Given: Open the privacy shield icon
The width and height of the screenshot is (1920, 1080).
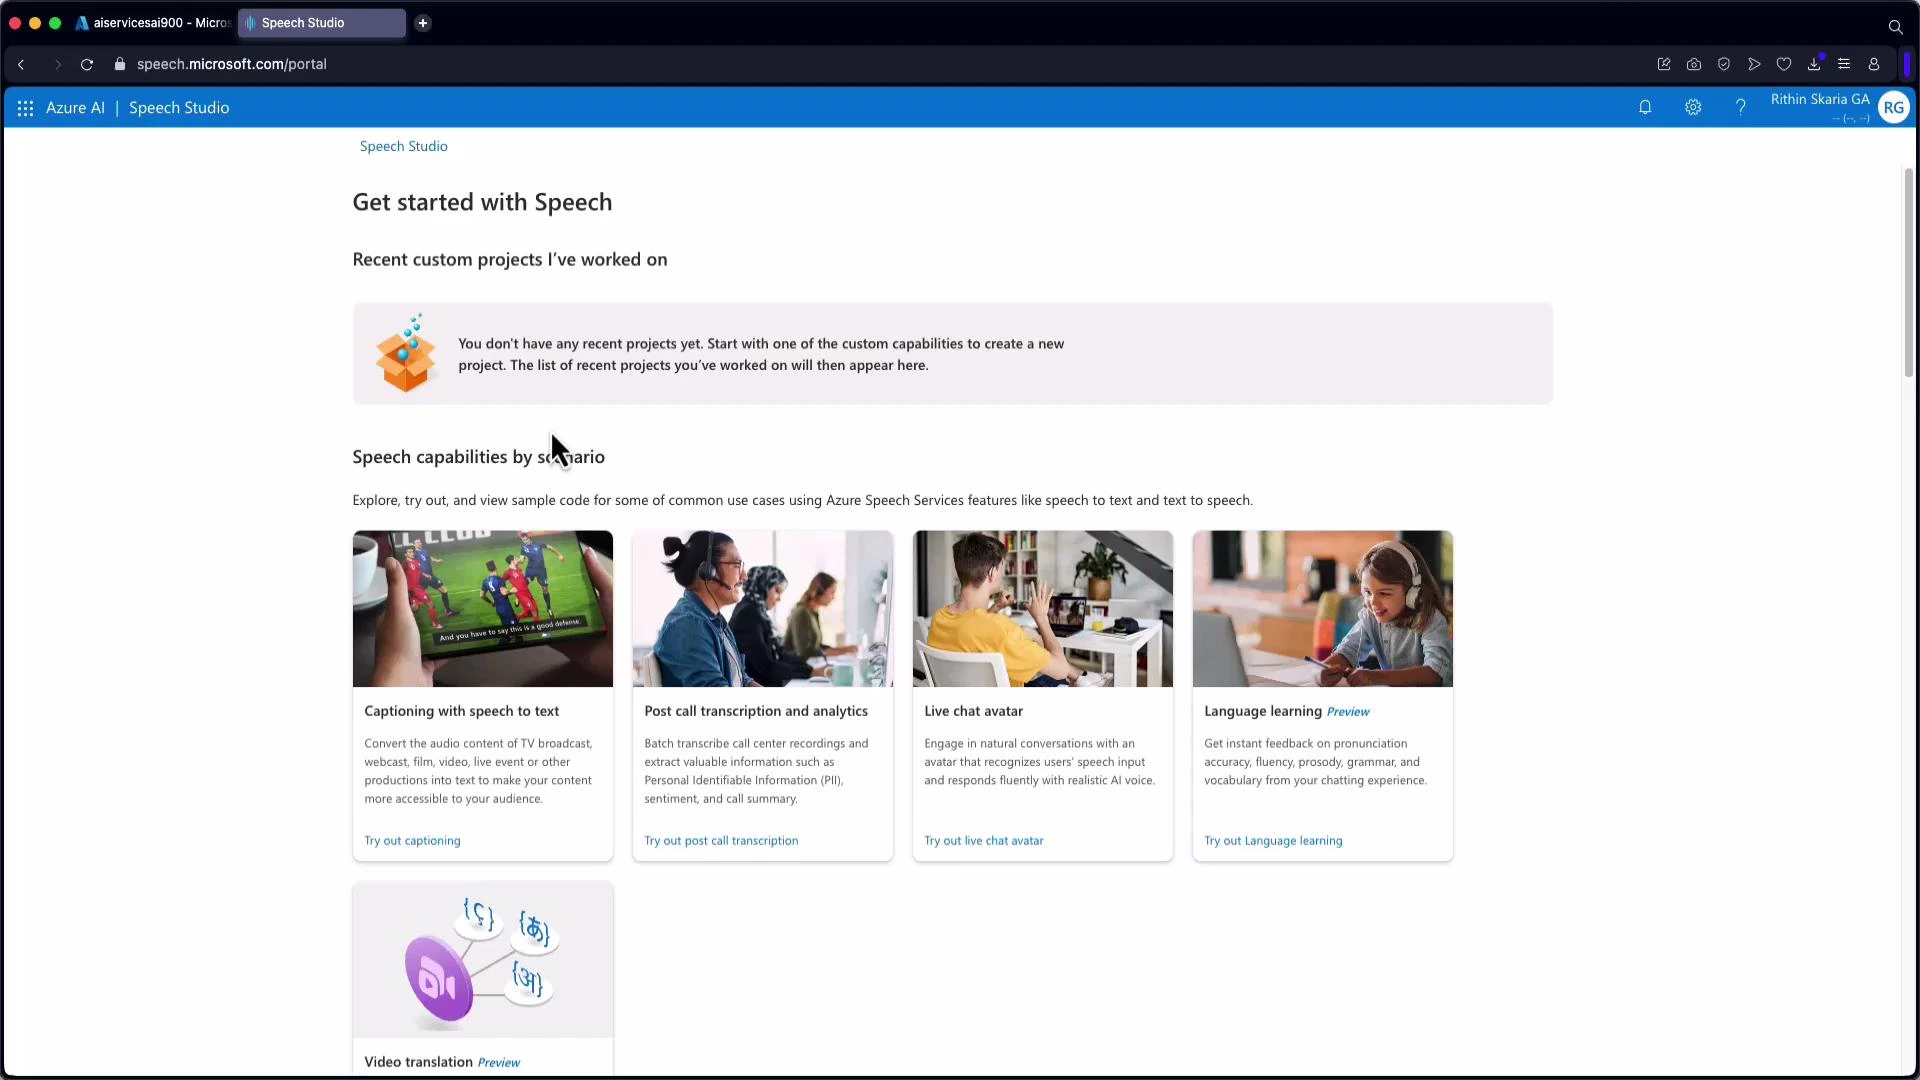Looking at the screenshot, I should 1724,64.
